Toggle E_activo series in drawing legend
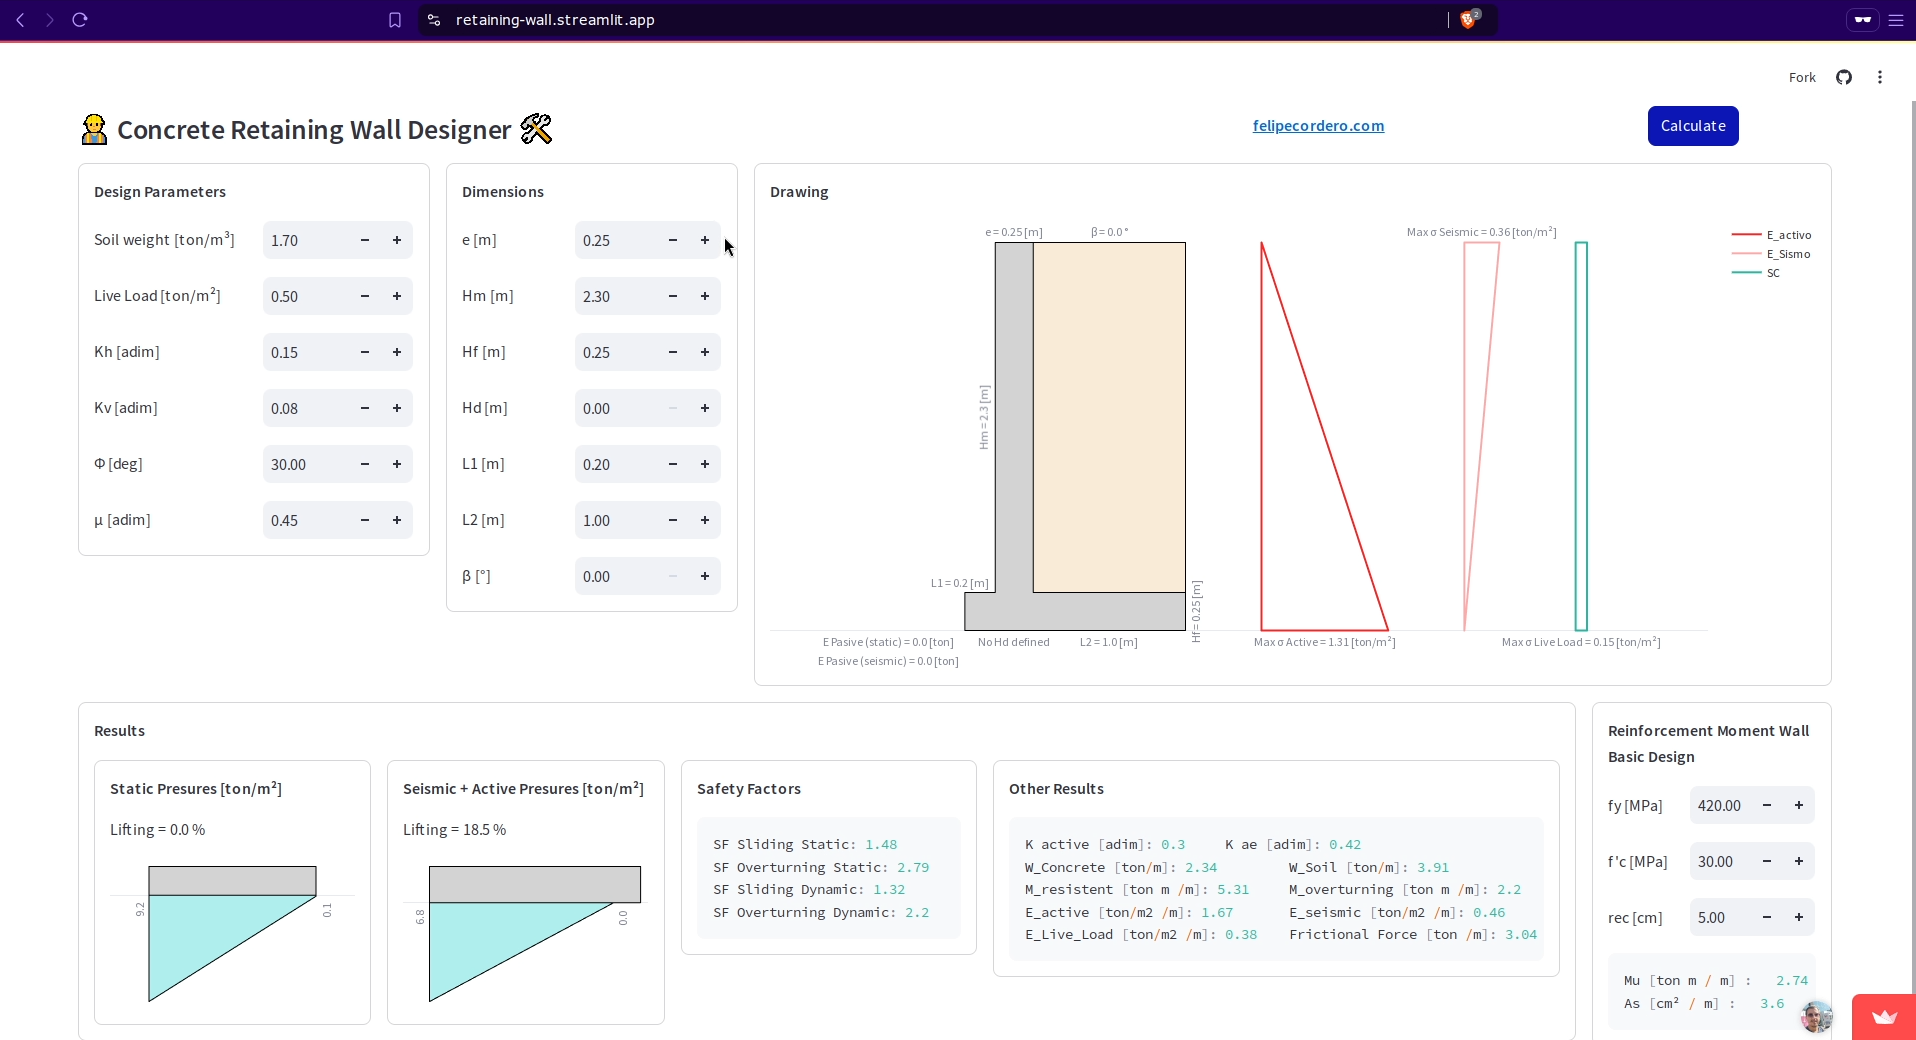This screenshot has width=1916, height=1040. (x=1787, y=235)
